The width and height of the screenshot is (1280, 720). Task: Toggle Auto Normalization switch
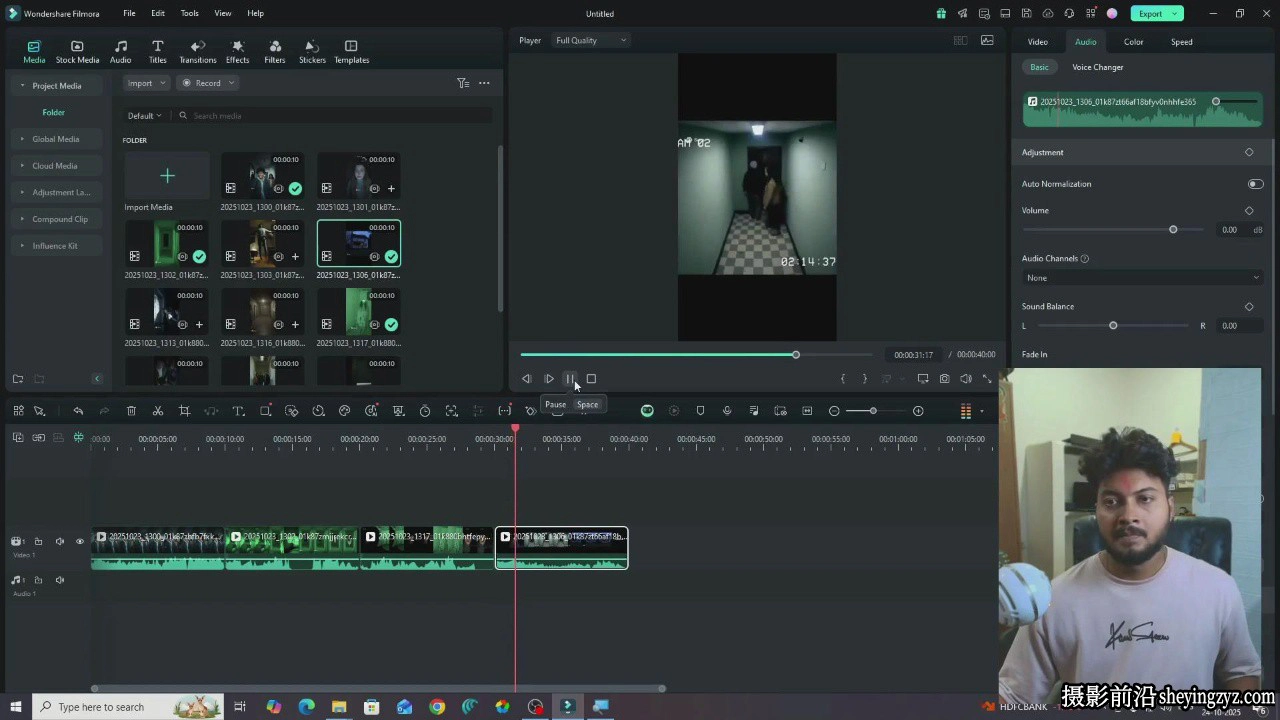(1255, 184)
